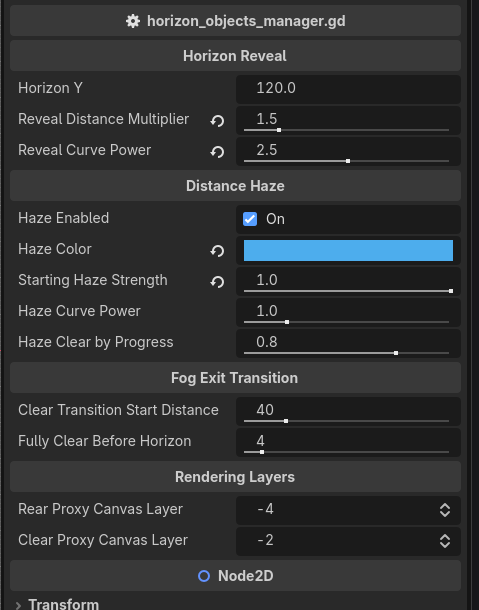Viewport: 479px width, 610px height.
Task: Open the horizon_objects_manager.gd script header
Action: [x=235, y=21]
